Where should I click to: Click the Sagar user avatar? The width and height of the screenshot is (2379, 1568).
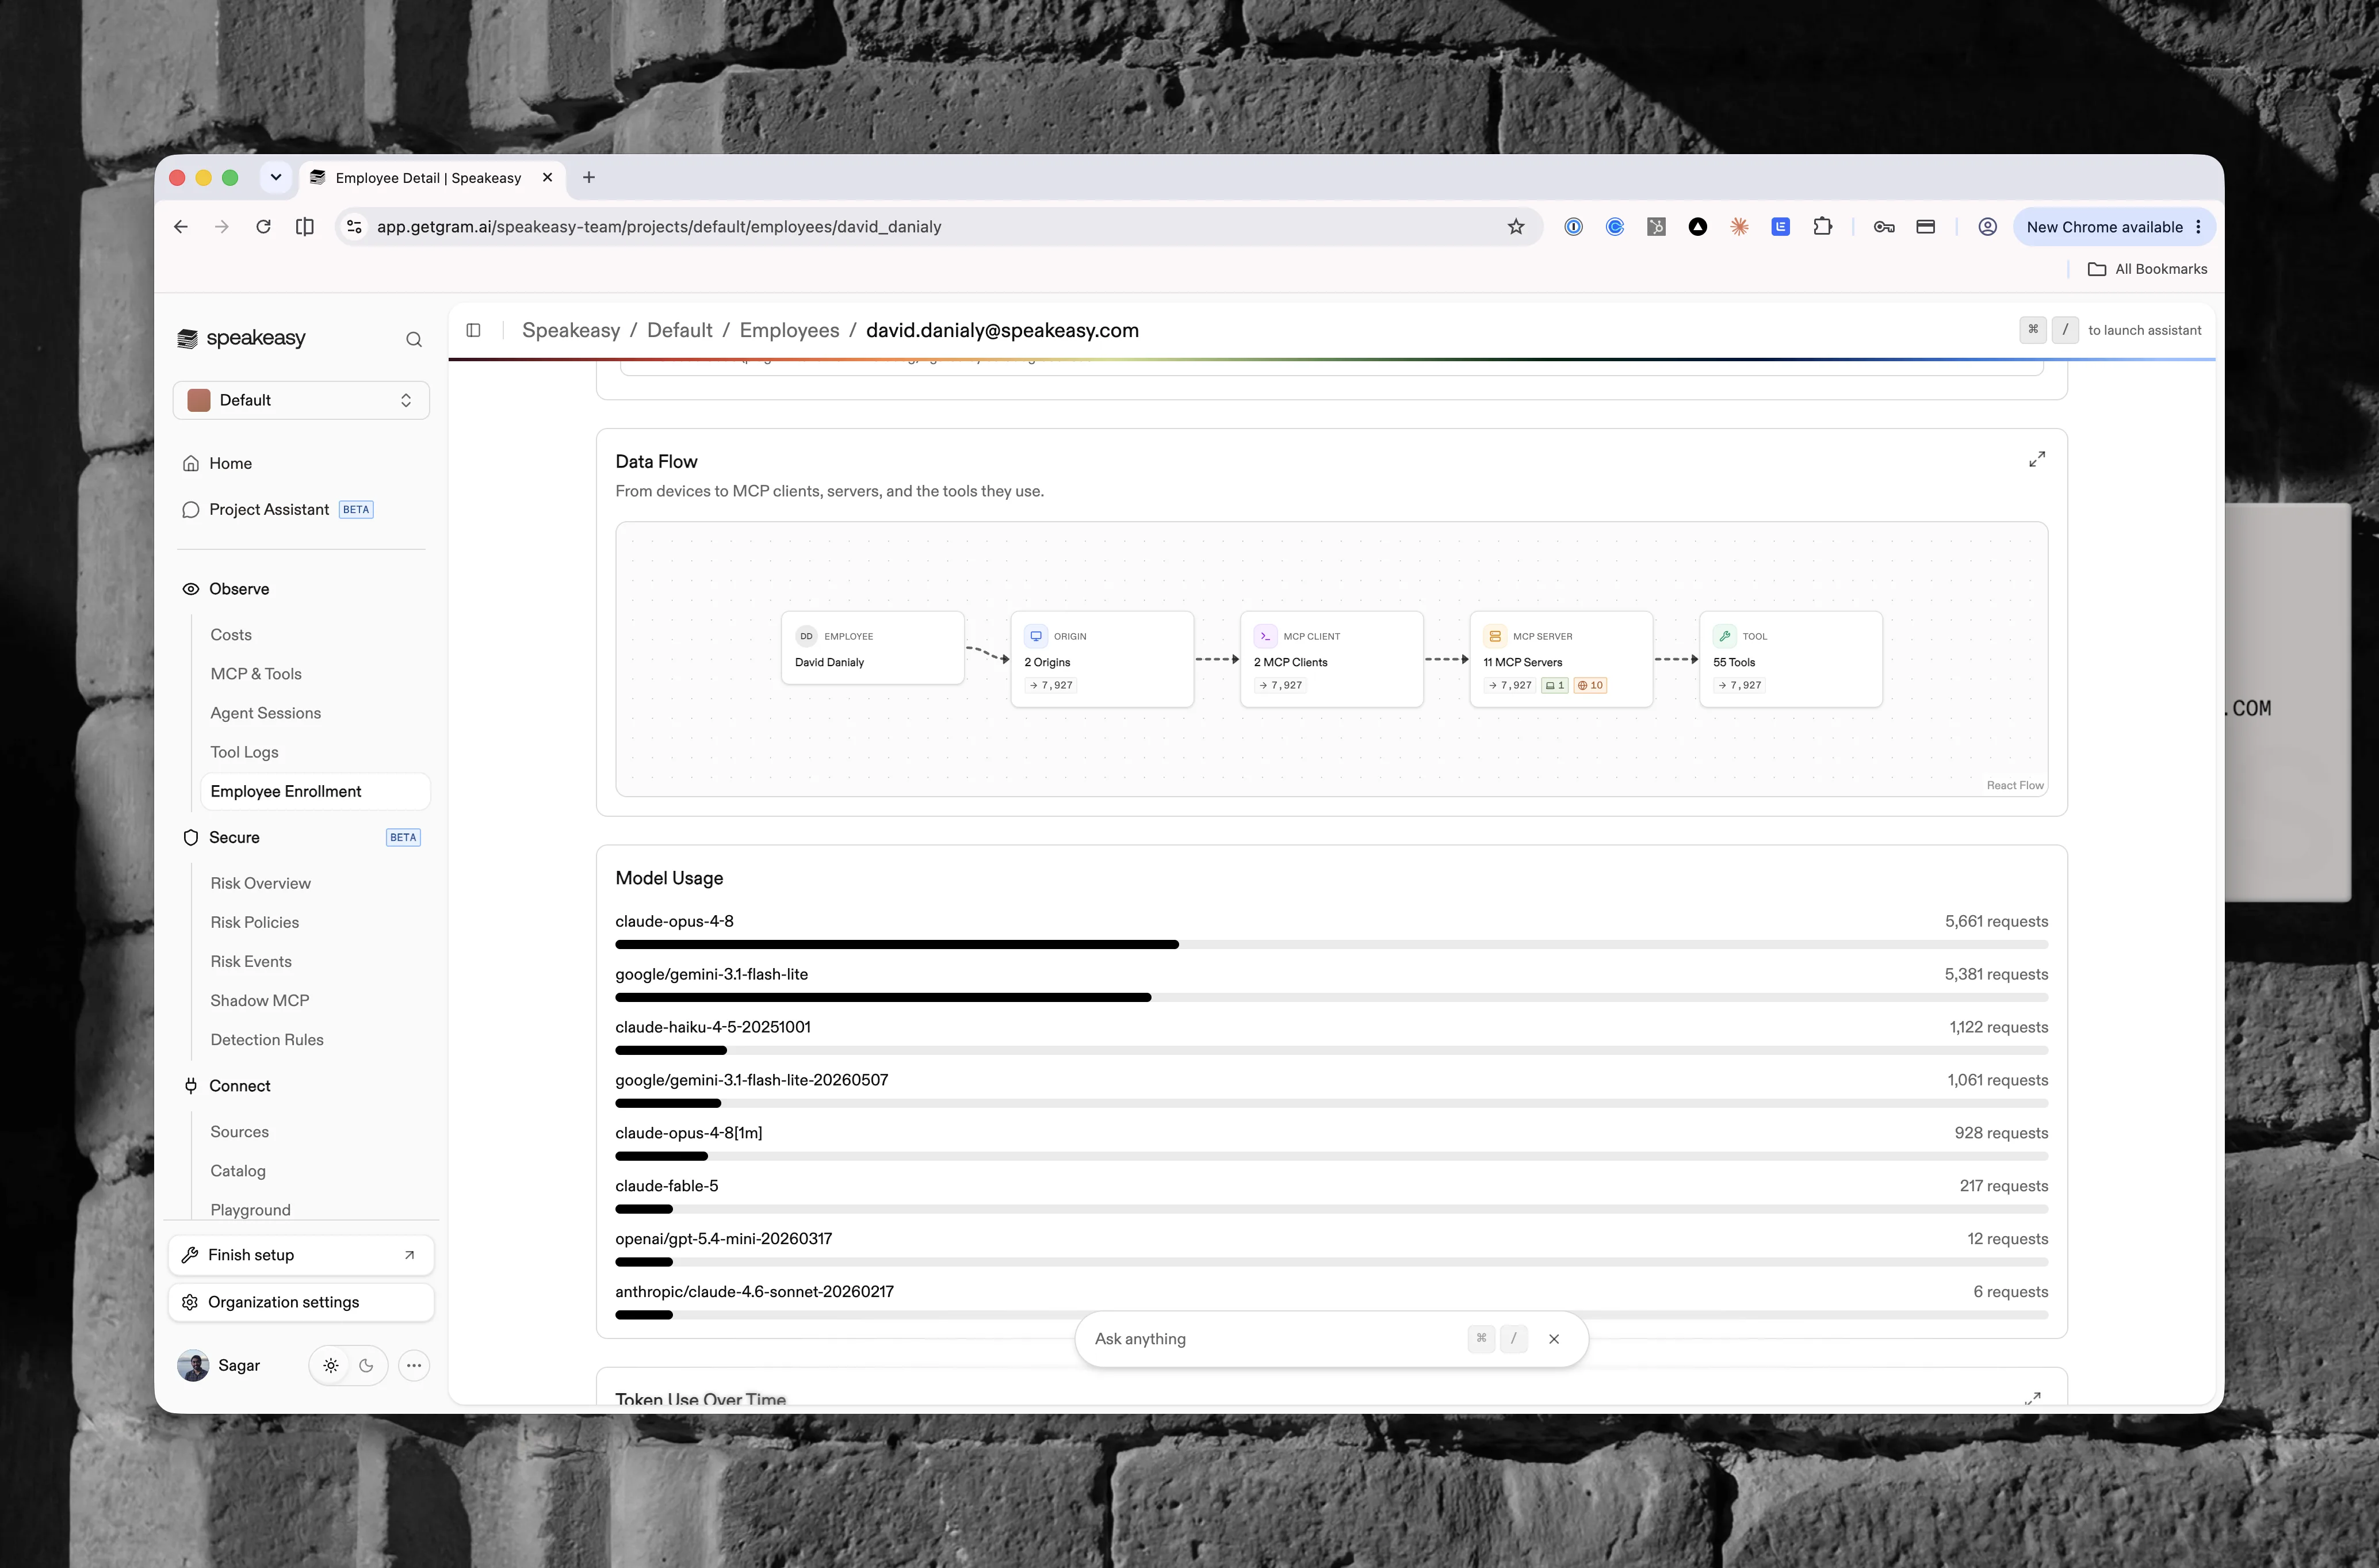pos(193,1365)
